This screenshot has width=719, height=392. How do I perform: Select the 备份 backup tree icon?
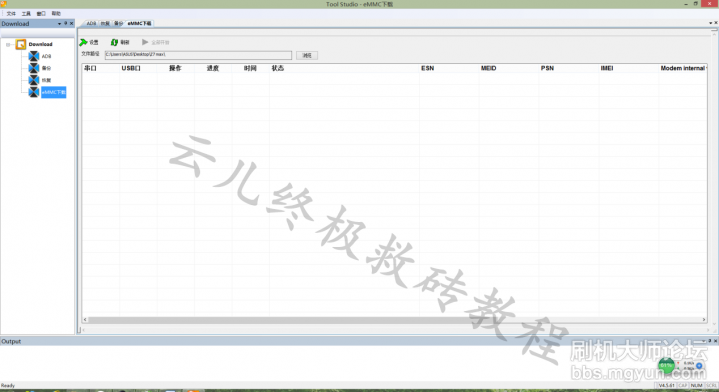[x=34, y=68]
